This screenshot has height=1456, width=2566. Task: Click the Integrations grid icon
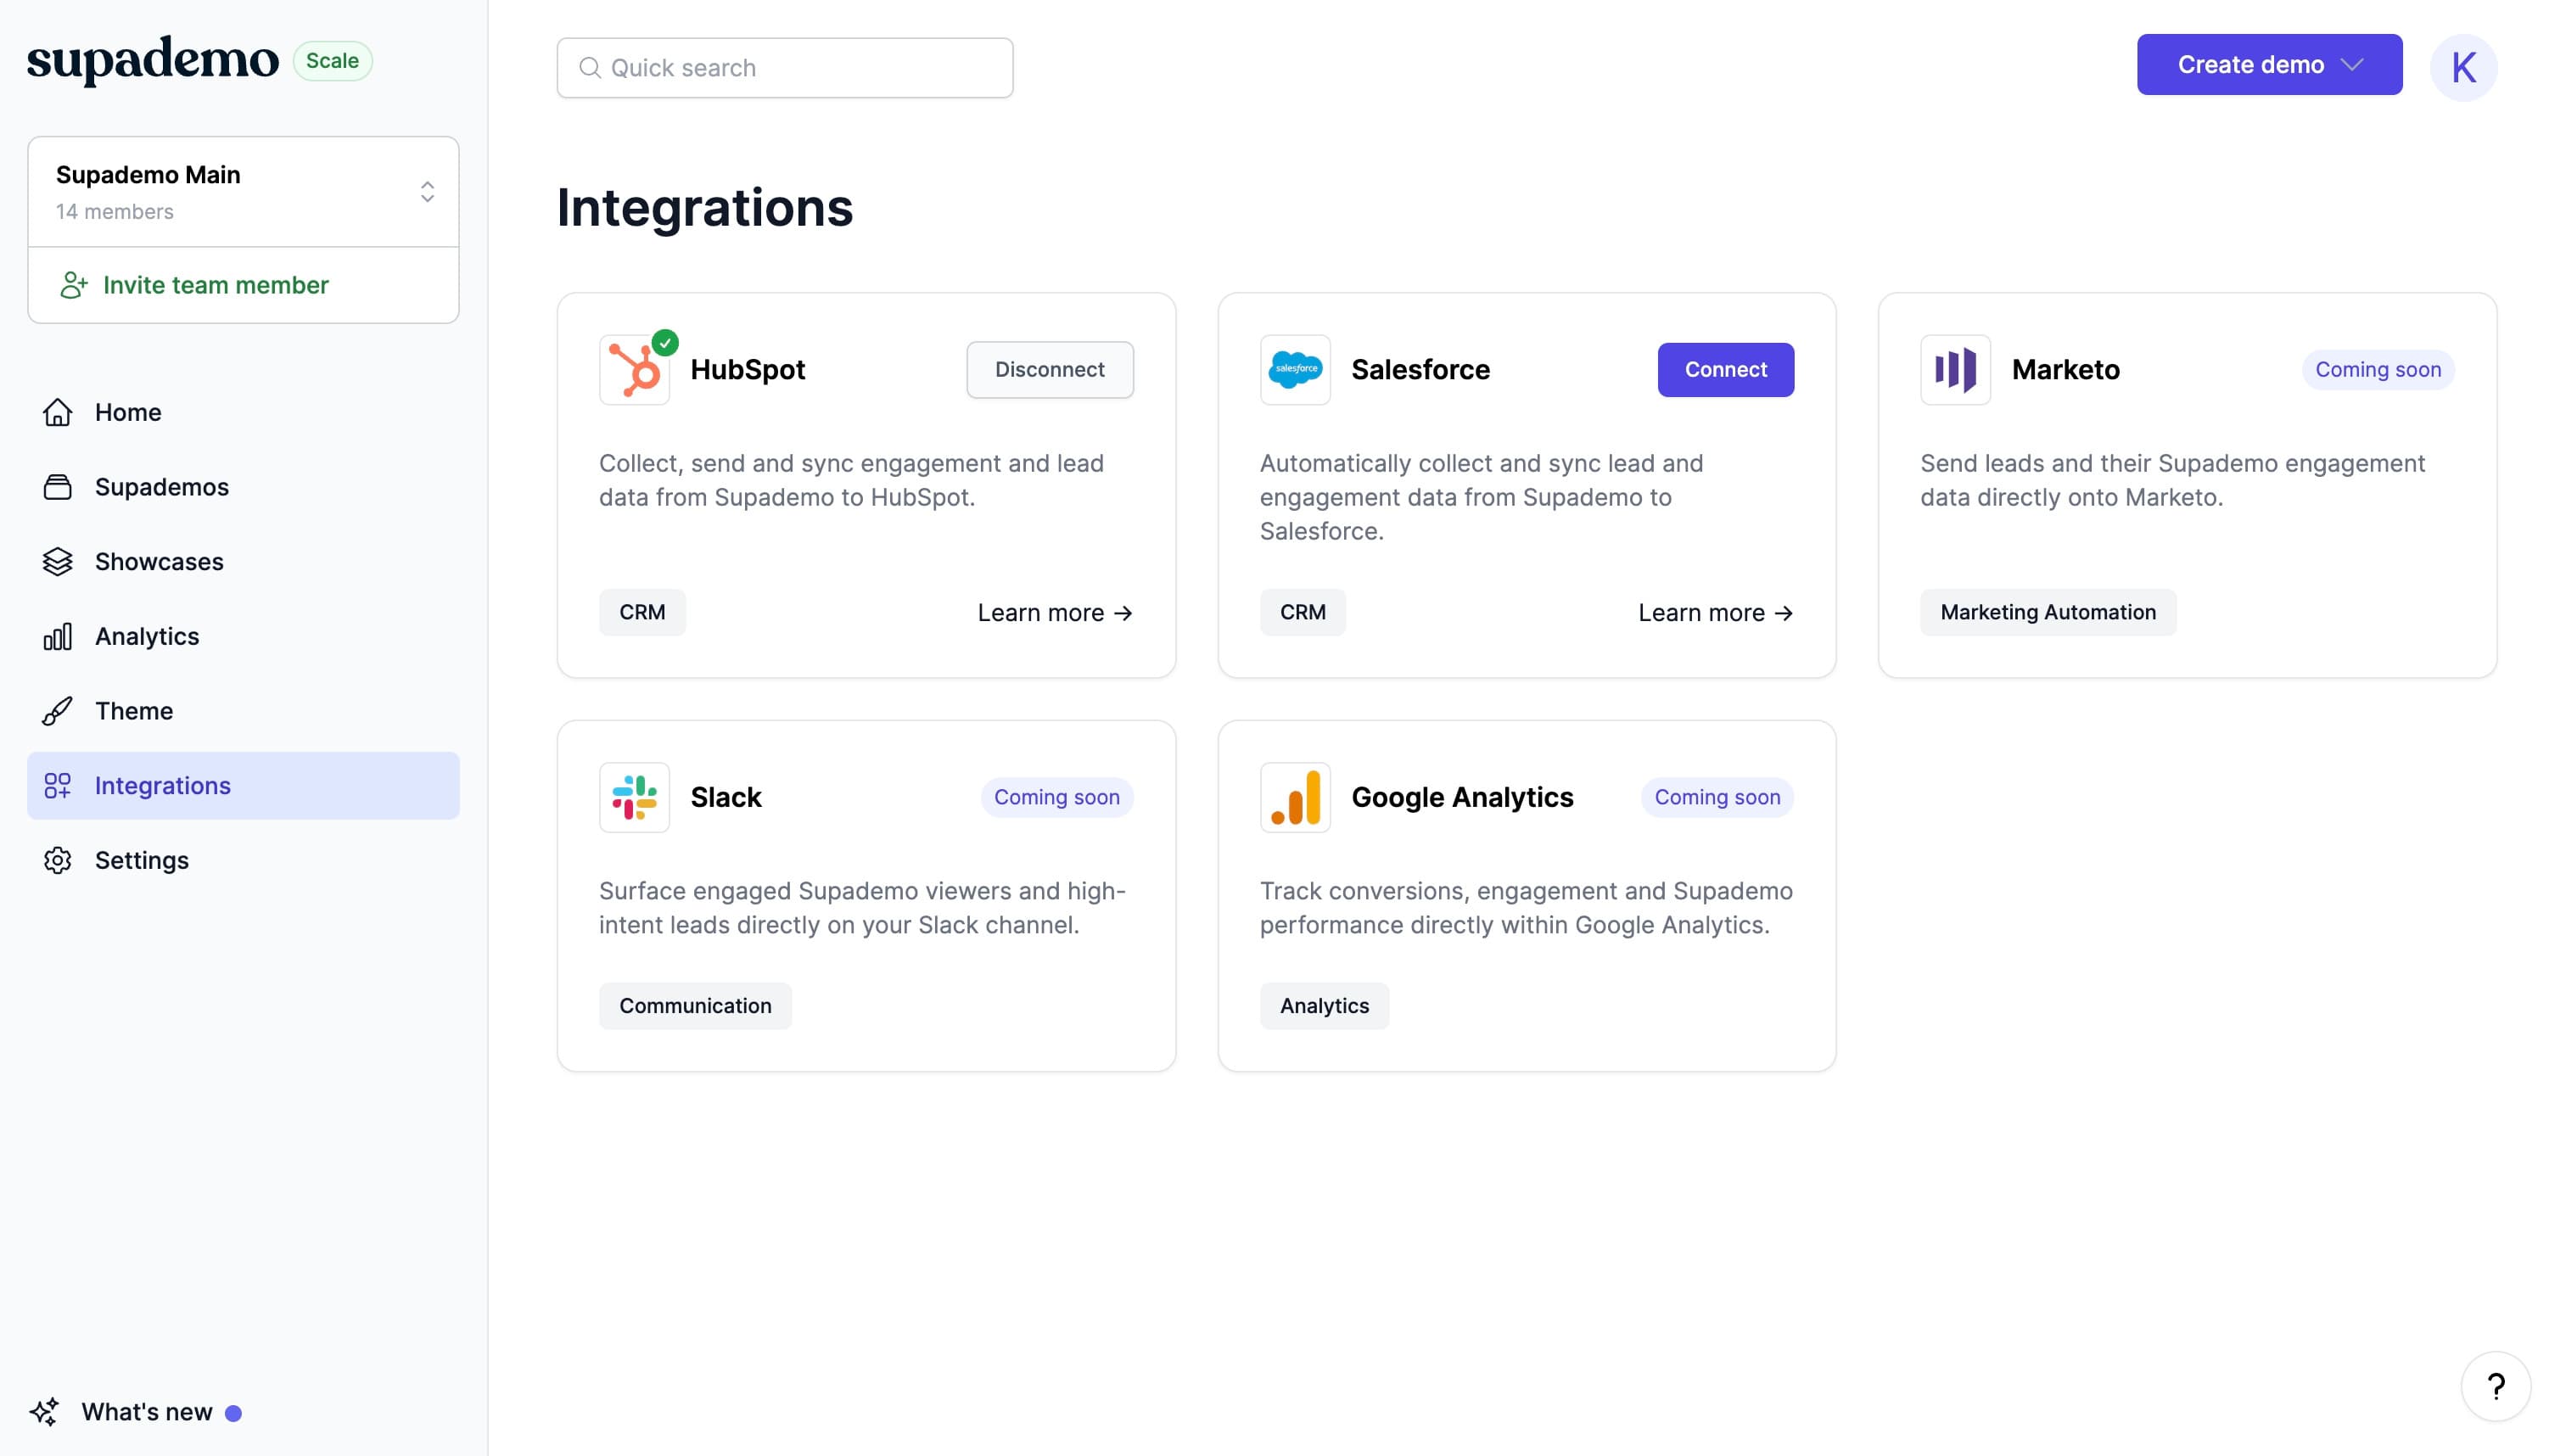point(57,786)
